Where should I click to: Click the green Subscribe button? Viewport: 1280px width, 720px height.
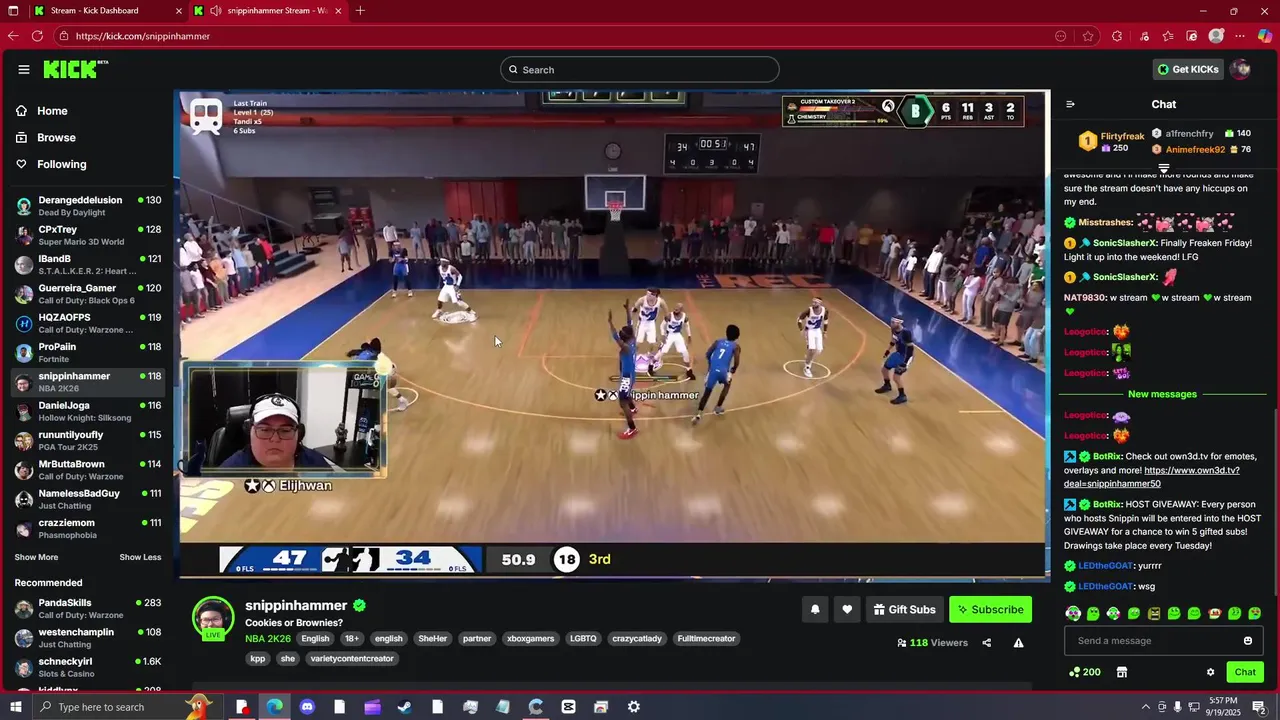pyautogui.click(x=990, y=609)
